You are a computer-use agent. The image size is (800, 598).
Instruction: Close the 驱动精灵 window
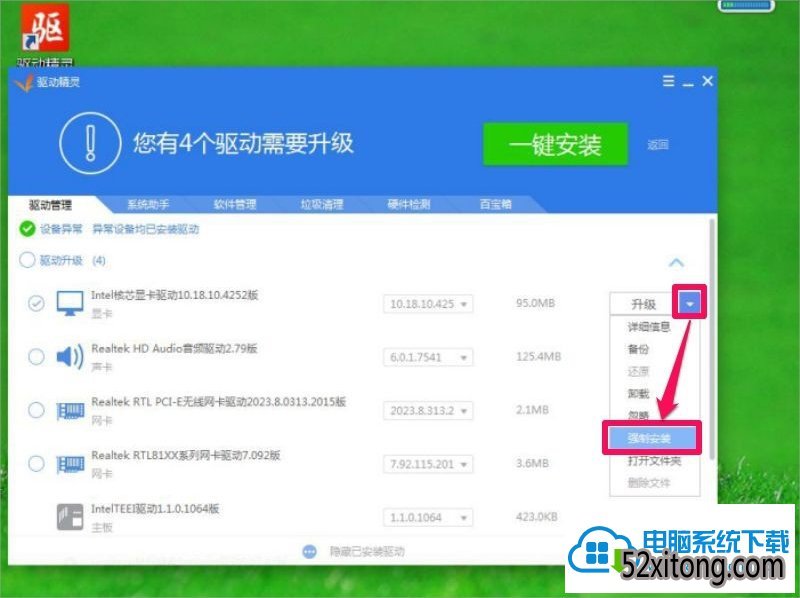(707, 81)
